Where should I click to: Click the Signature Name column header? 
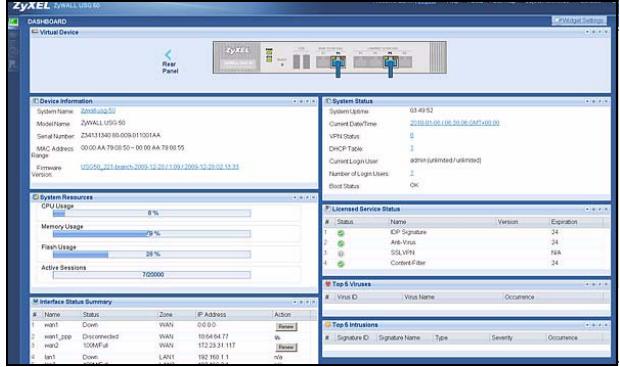[399, 338]
